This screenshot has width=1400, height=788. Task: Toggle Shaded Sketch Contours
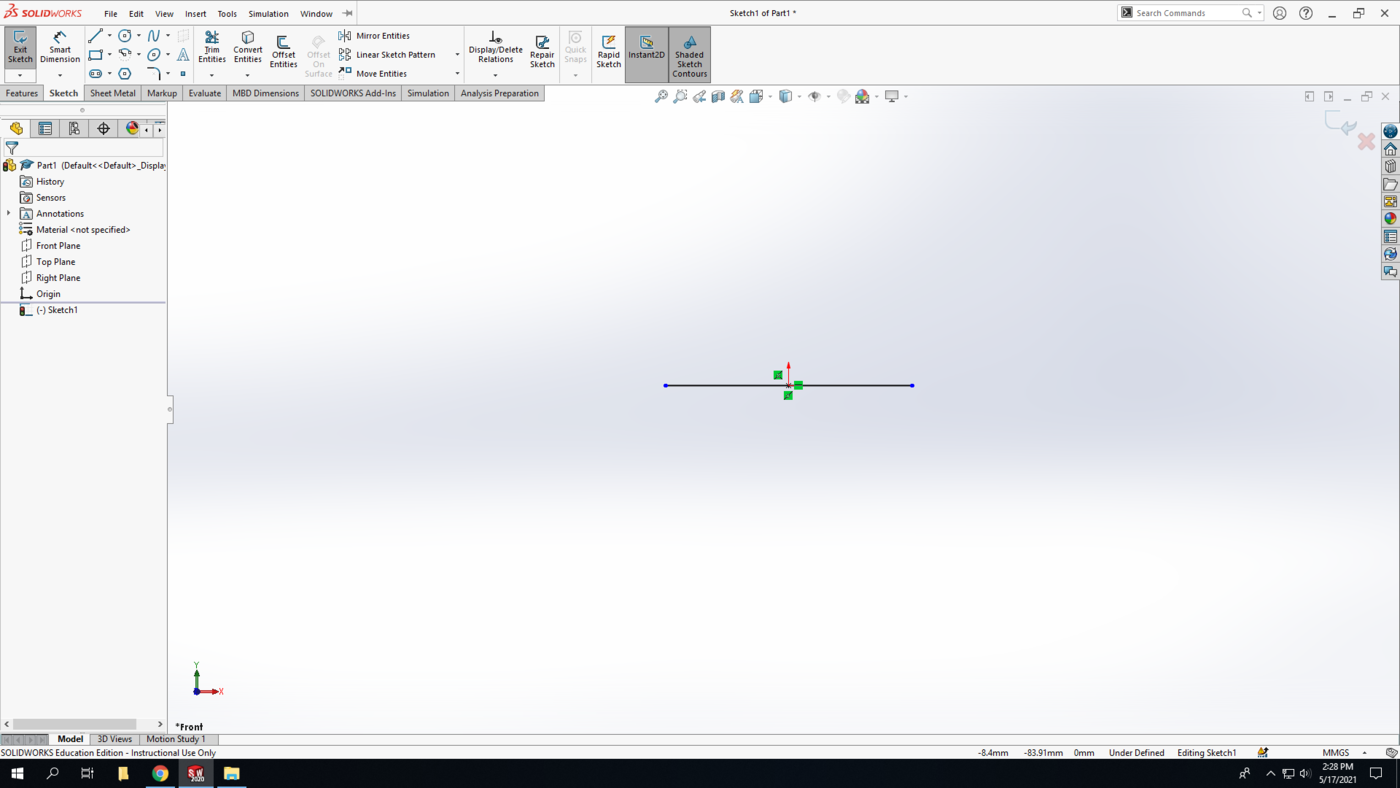tap(689, 55)
